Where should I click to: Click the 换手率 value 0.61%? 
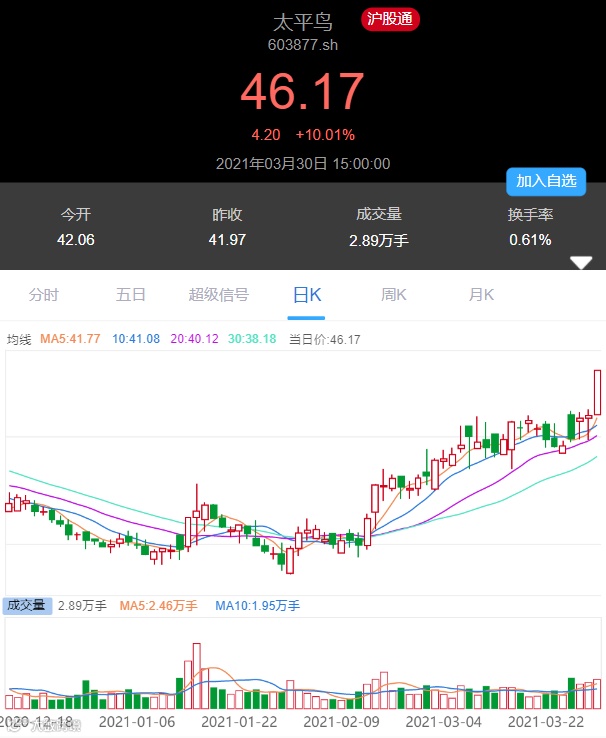click(x=530, y=240)
